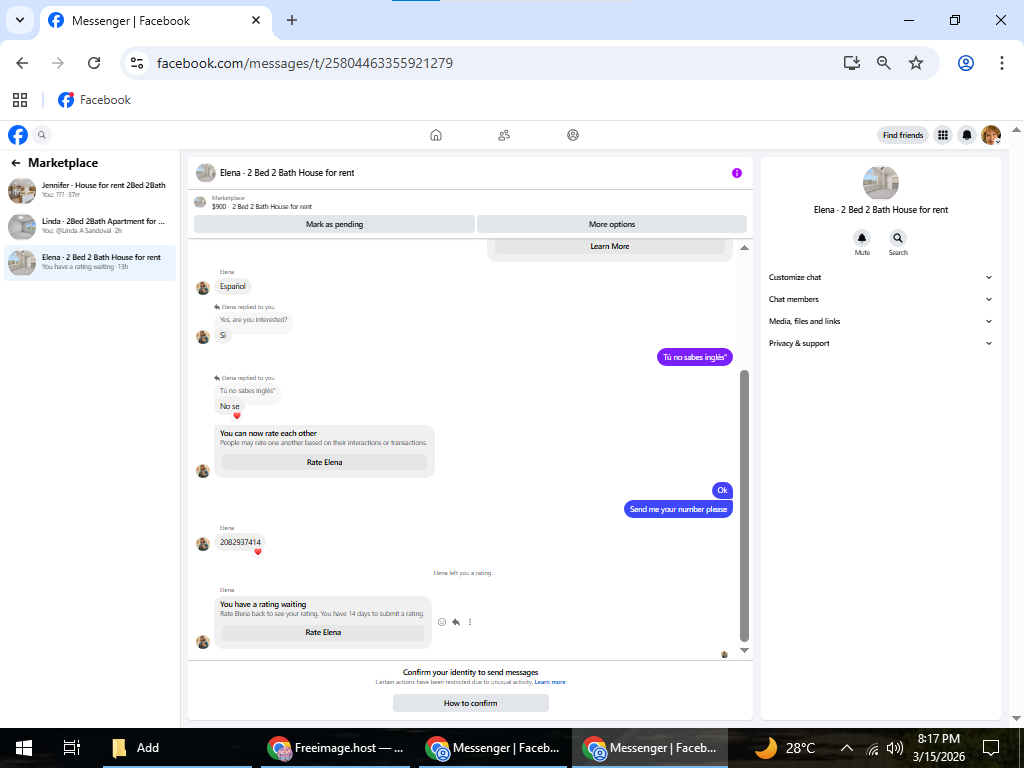Click Rate Elena under 'You can now rate each other'
This screenshot has width=1024, height=768.
325,462
